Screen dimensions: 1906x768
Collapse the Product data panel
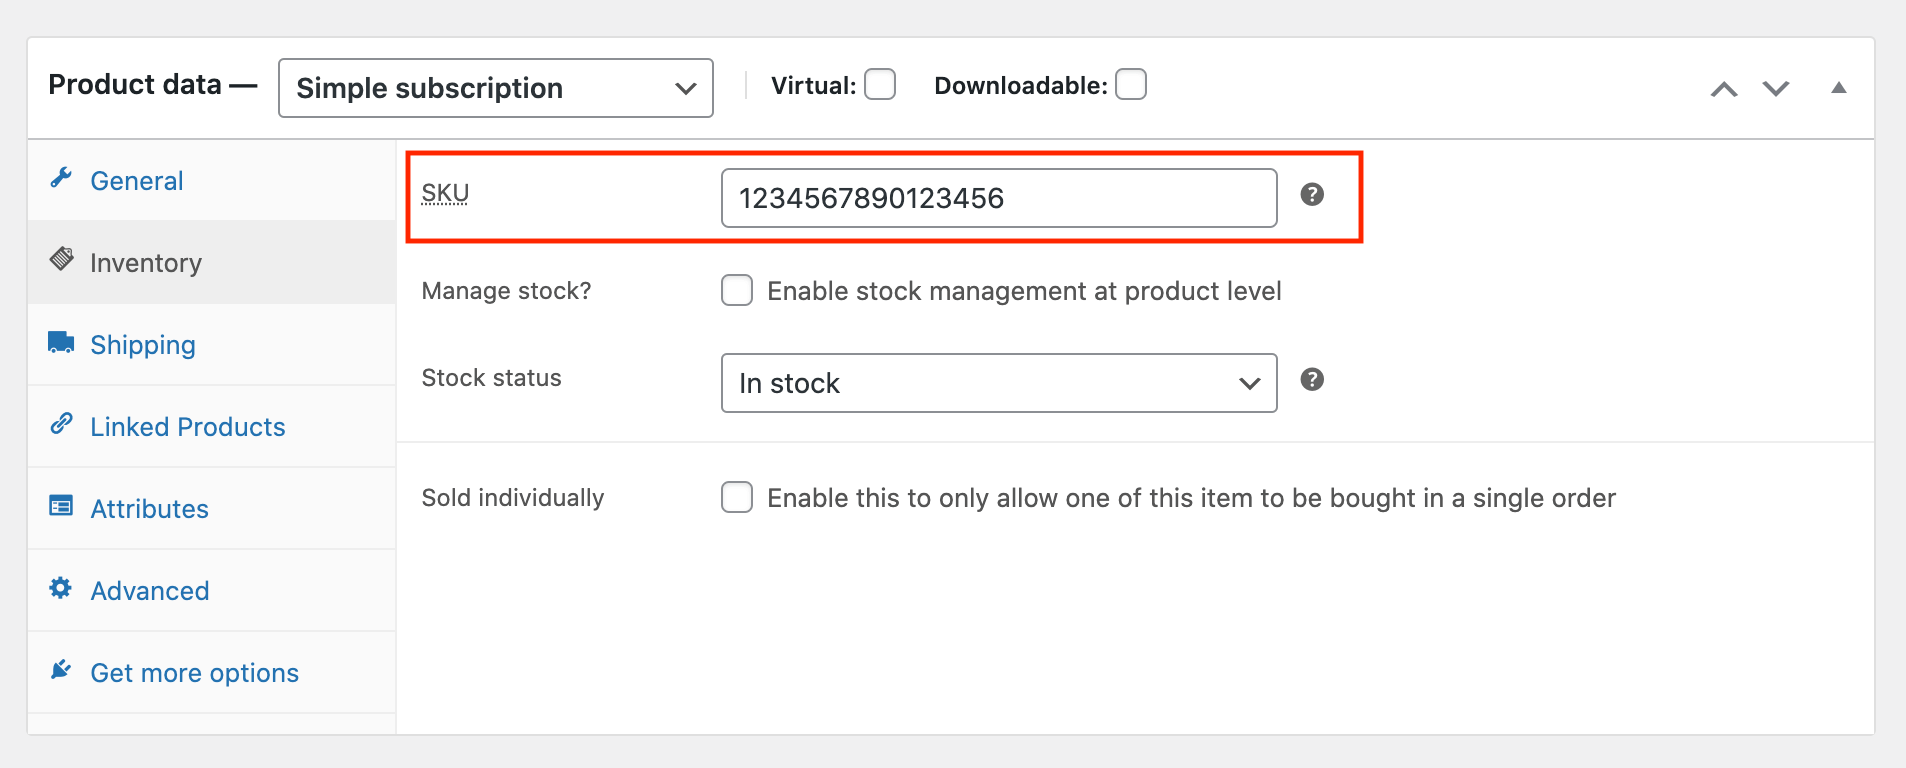(1838, 88)
